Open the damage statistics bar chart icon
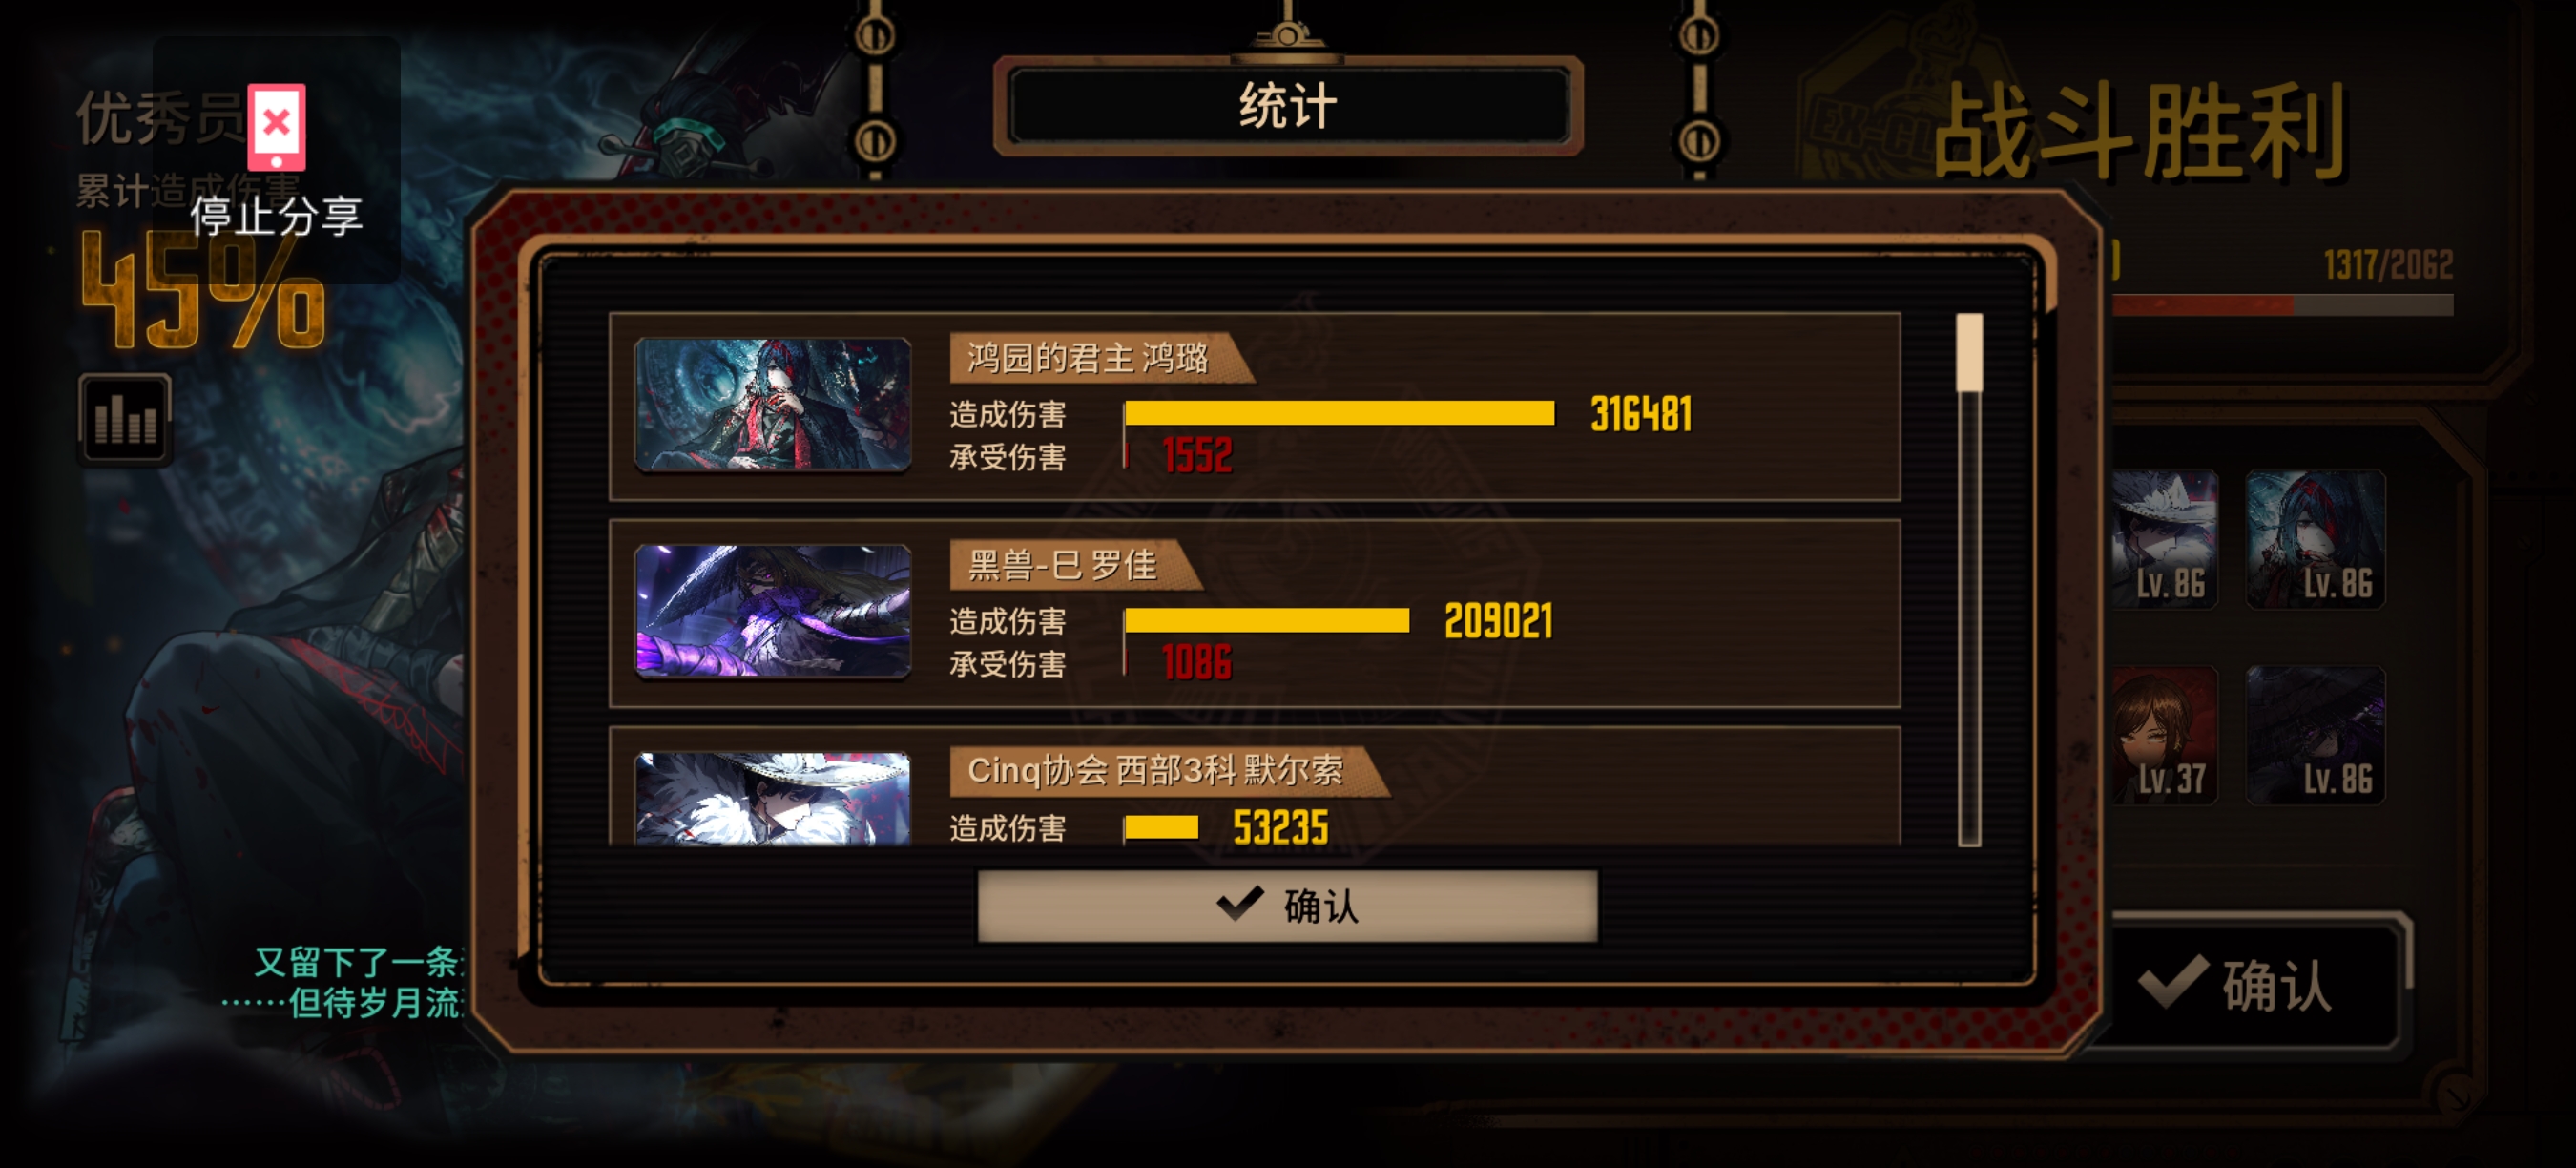The image size is (2576, 1168). pyautogui.click(x=125, y=420)
